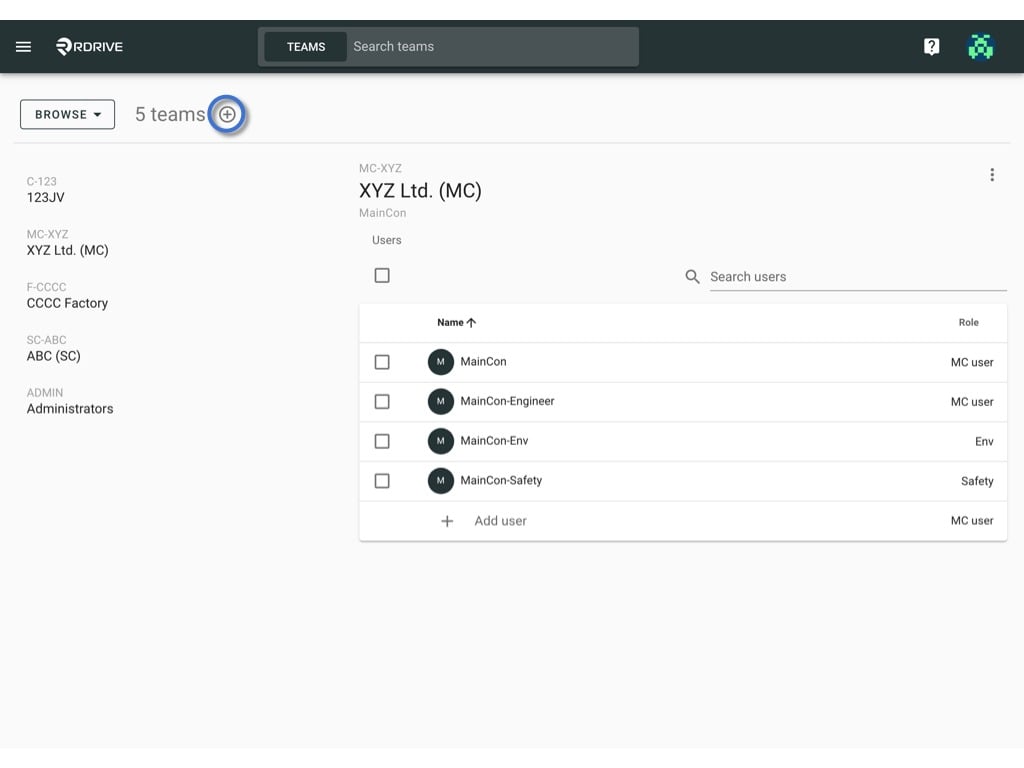Click the MainCon user name
The width and height of the screenshot is (1024, 768).
(x=483, y=362)
